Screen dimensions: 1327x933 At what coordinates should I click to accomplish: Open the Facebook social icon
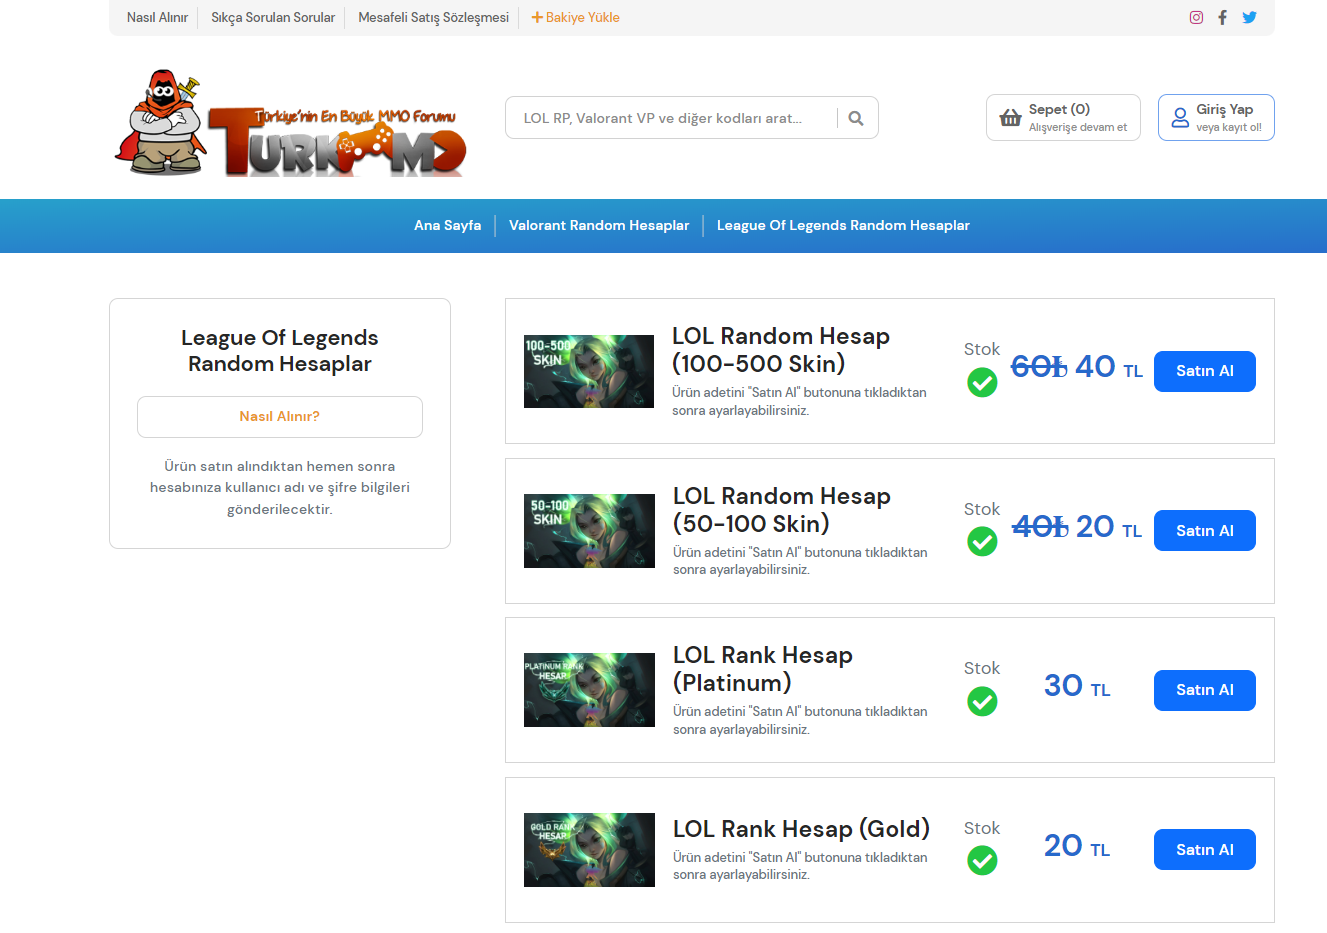click(1222, 17)
